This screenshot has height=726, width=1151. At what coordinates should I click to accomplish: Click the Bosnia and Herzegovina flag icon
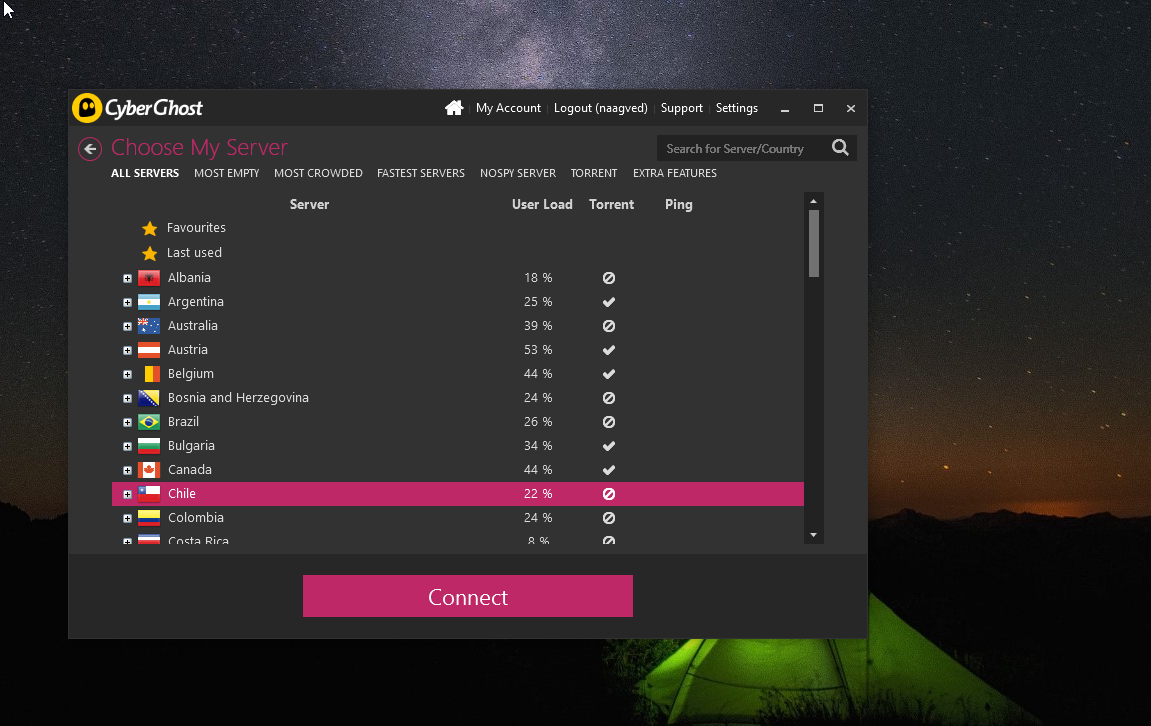[x=149, y=398]
